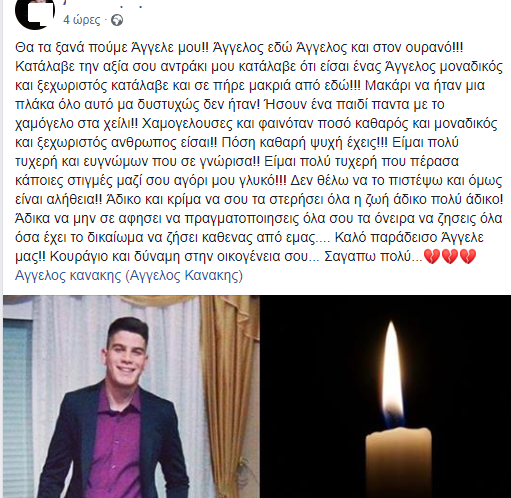
Task: Click the last broken heart emoji
Action: coord(468,256)
